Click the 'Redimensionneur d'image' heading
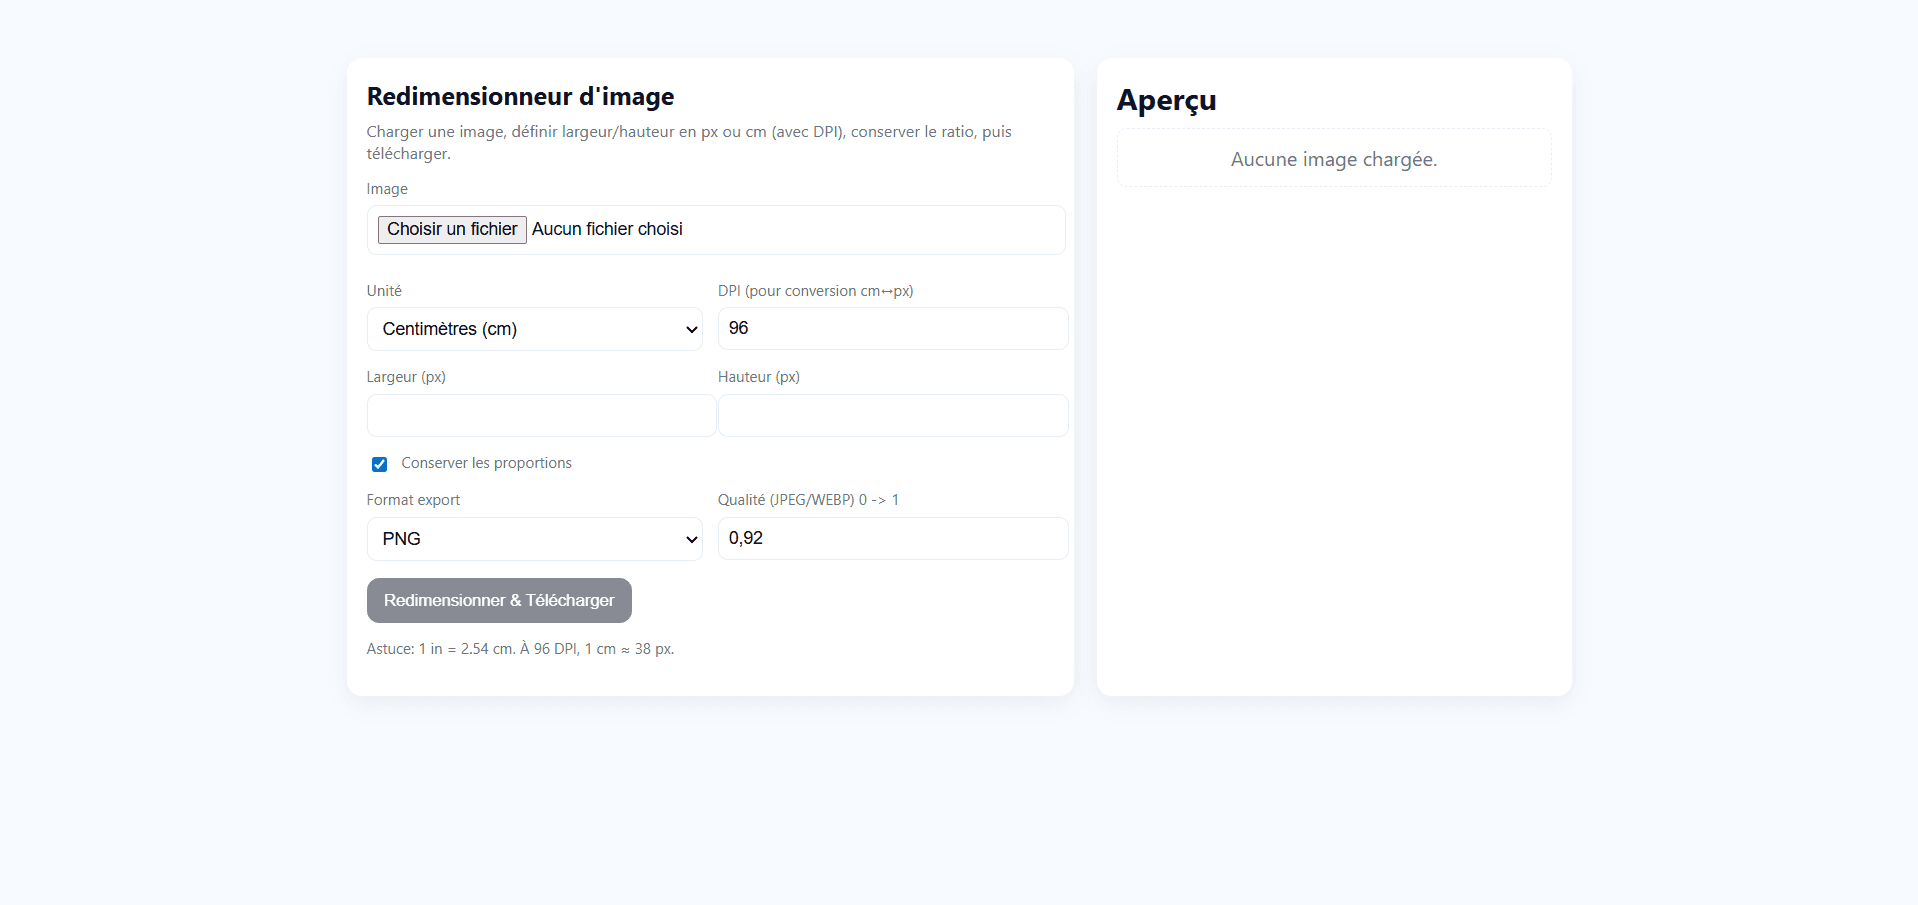This screenshot has width=1918, height=905. (520, 96)
